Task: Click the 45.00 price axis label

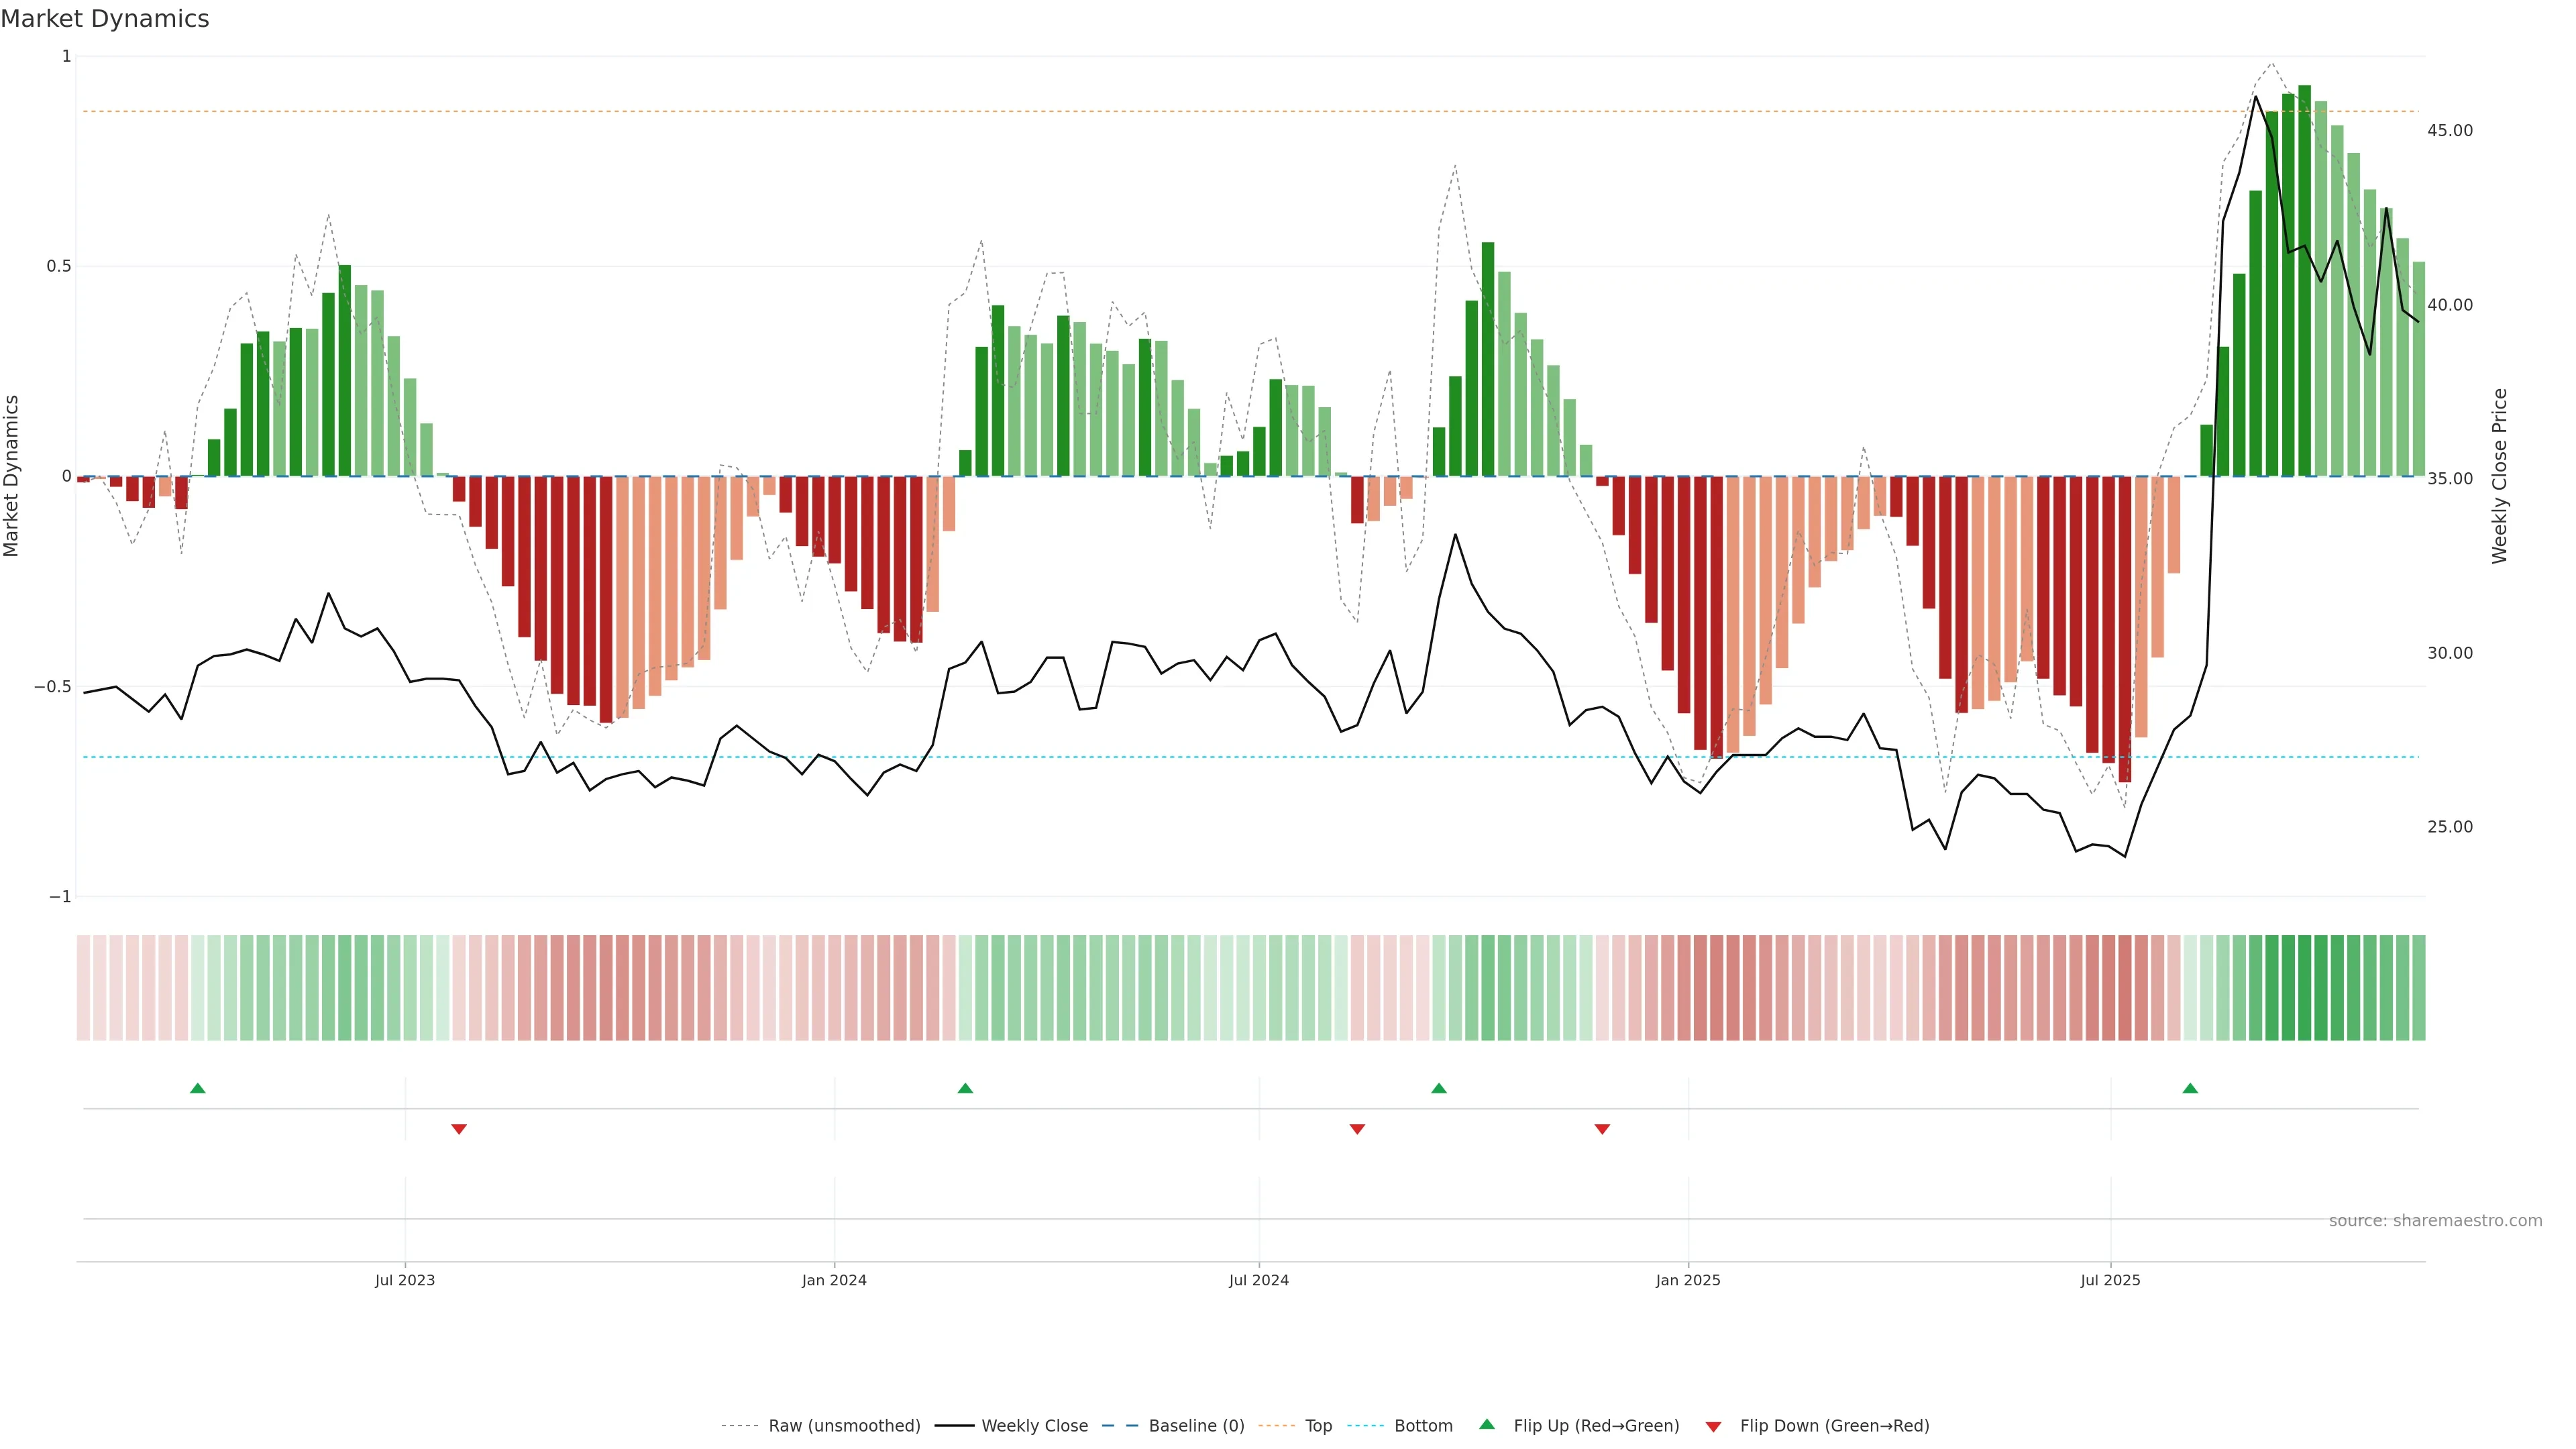Action: tap(2449, 131)
